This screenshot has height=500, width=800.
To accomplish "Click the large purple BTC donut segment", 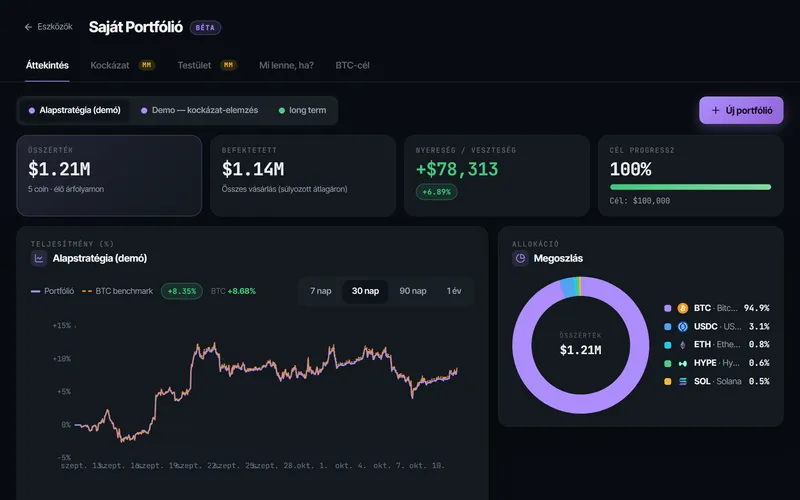I will (x=581, y=403).
